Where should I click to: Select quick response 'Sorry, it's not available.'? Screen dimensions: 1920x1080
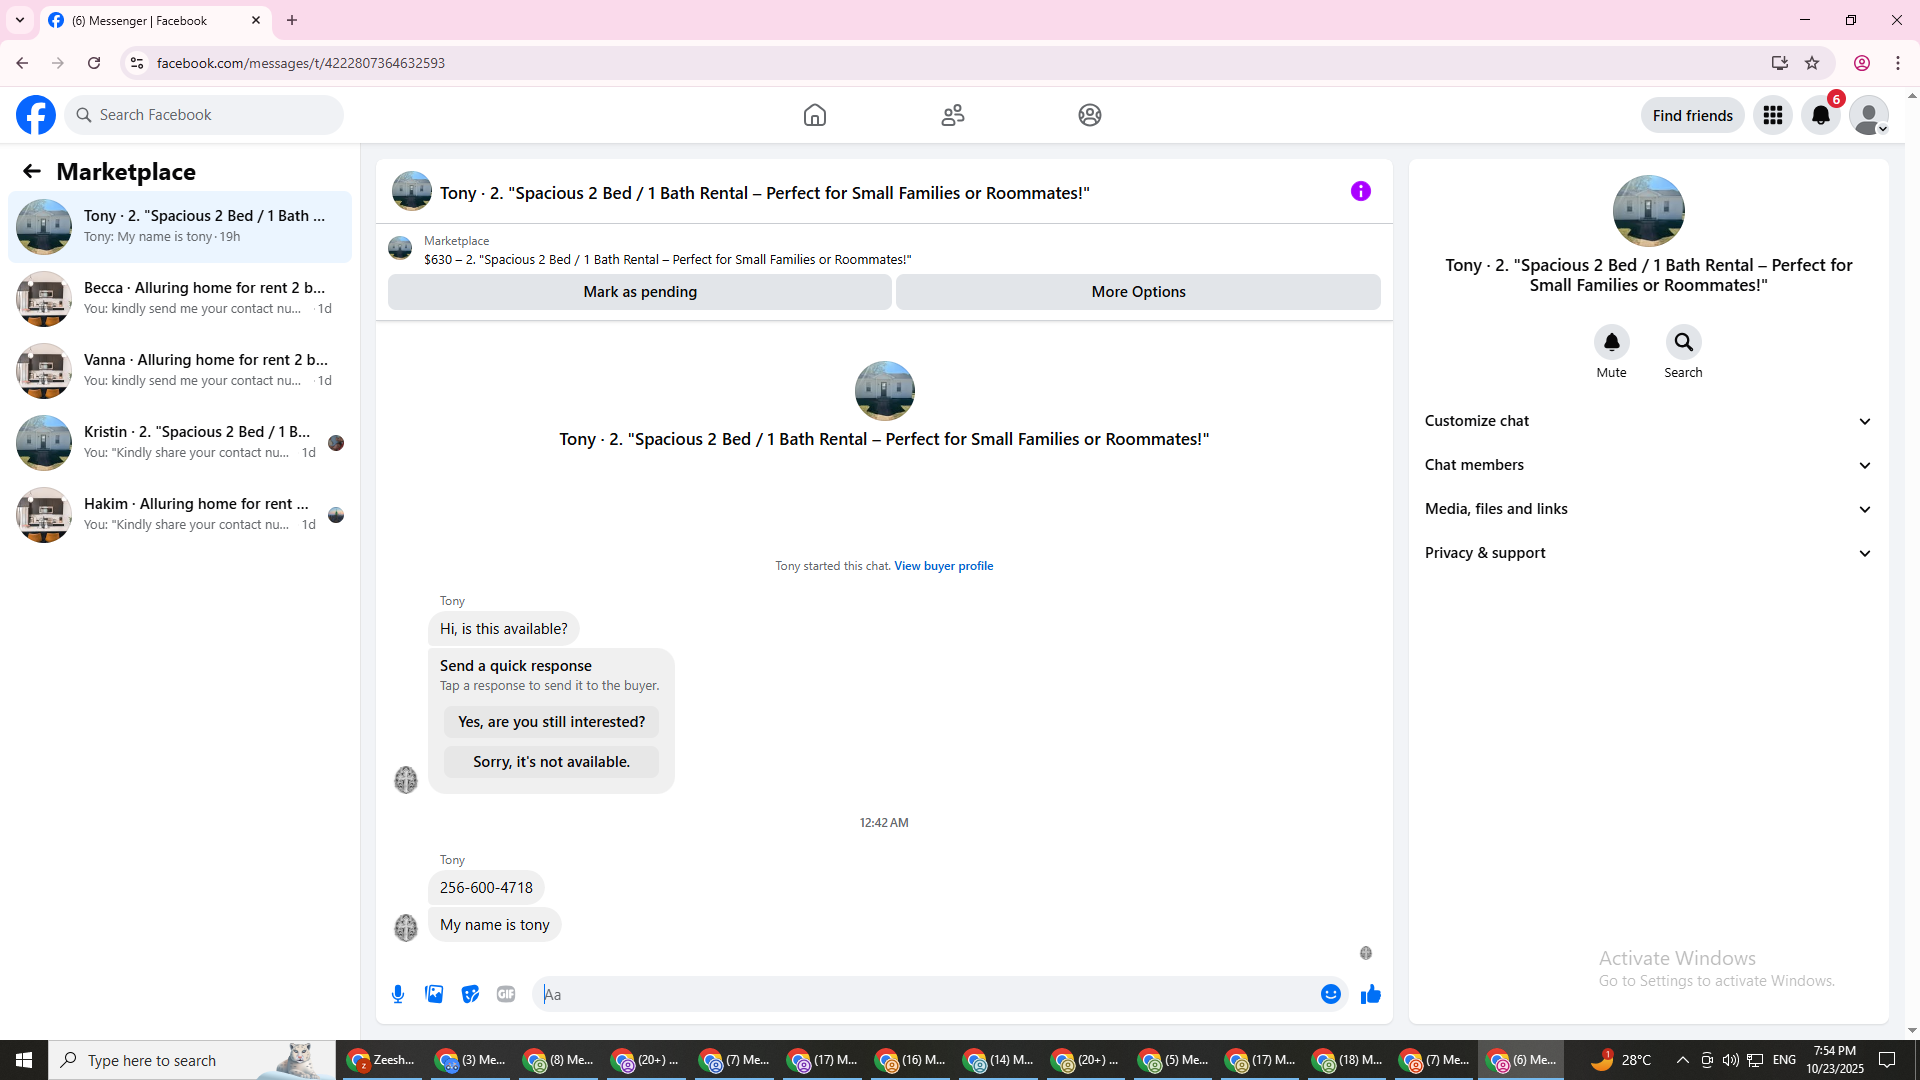point(551,762)
